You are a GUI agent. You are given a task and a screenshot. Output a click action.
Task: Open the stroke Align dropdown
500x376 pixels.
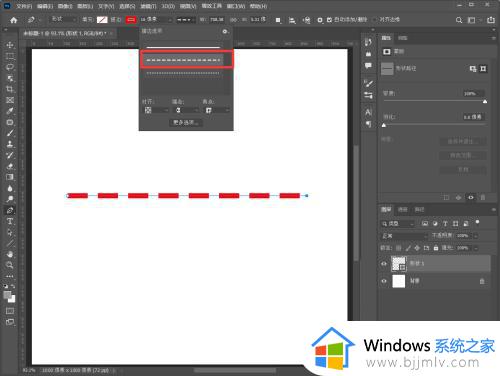click(x=156, y=110)
